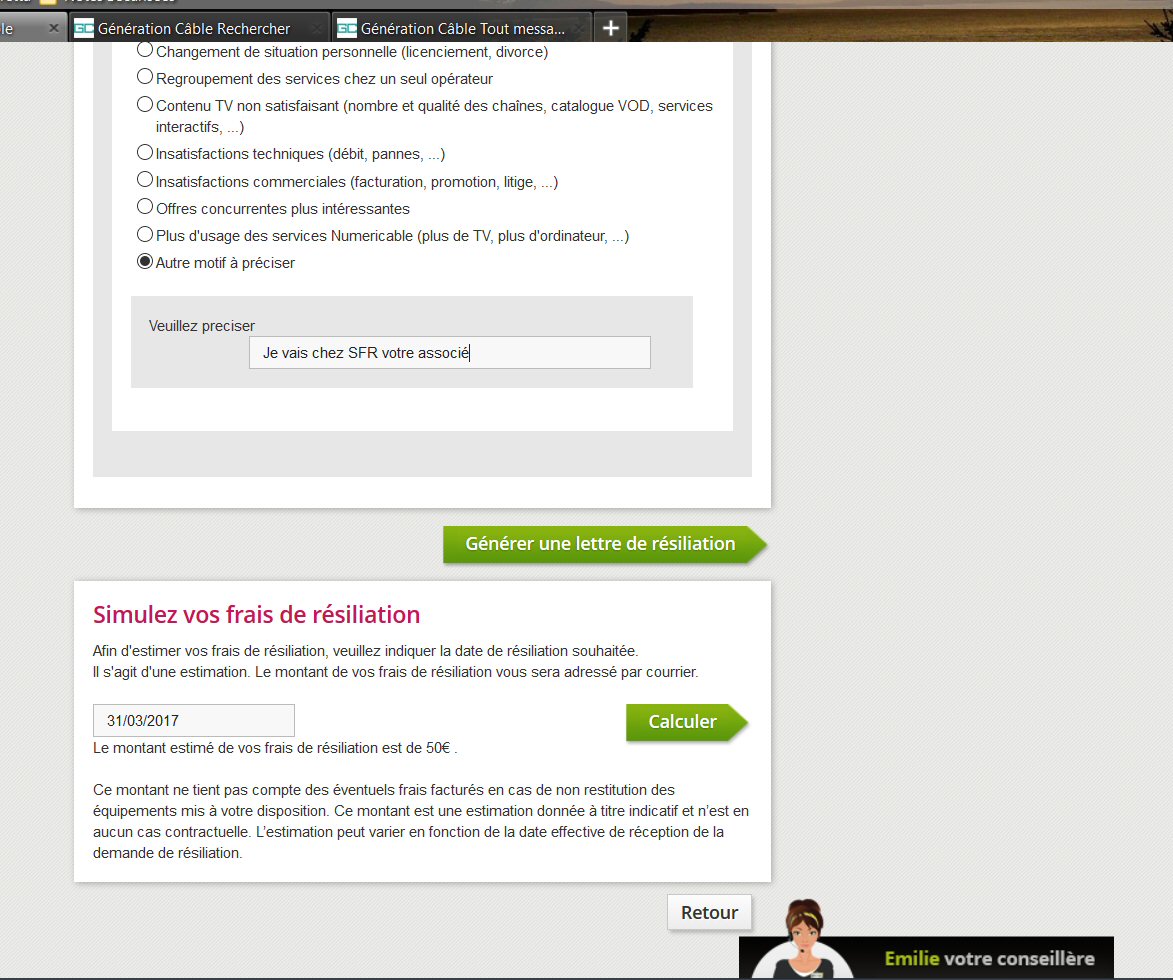Close the Génération Câble Tout messa... tab
This screenshot has height=980, width=1173.
581,29
